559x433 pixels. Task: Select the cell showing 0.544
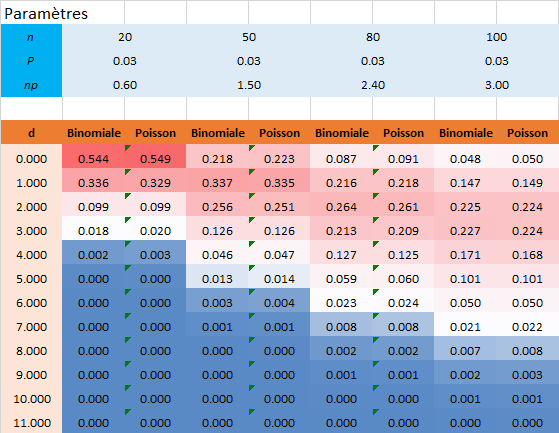[x=93, y=159]
